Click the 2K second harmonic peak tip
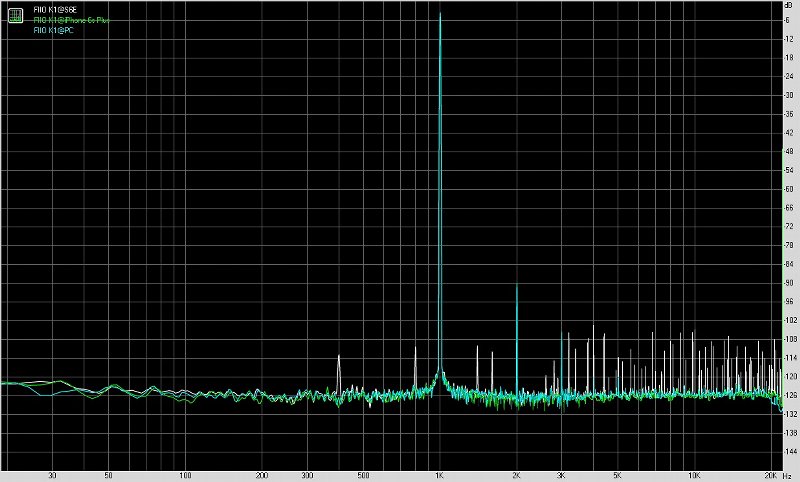Screen dimensions: 800x482 pos(516,286)
